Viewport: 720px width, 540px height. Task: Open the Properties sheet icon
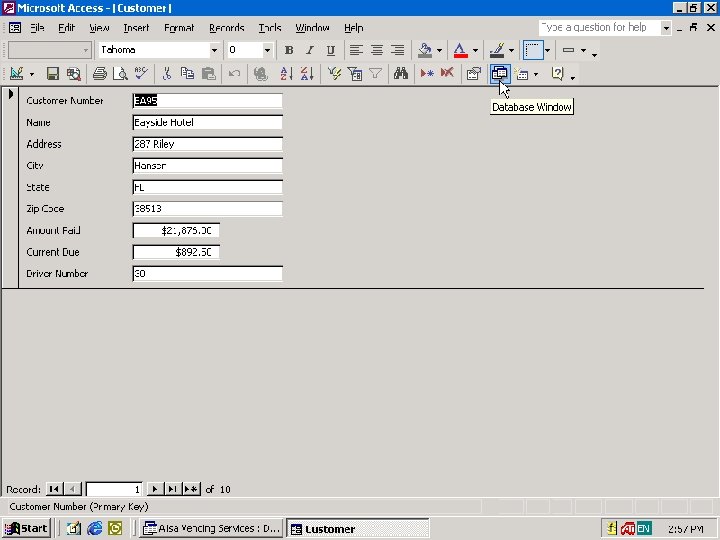click(473, 73)
